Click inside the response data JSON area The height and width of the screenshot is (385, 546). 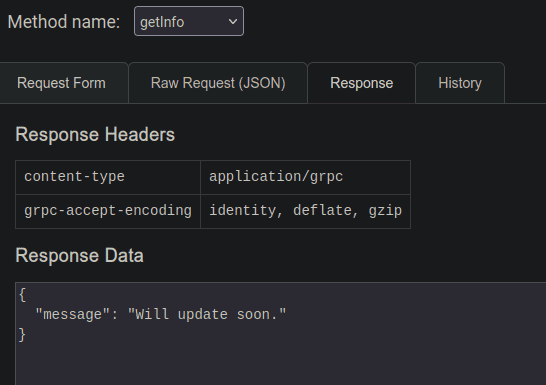click(281, 334)
